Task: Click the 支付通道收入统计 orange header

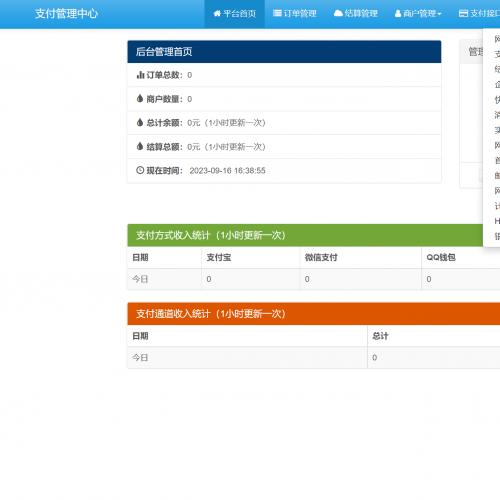Action: (314, 314)
